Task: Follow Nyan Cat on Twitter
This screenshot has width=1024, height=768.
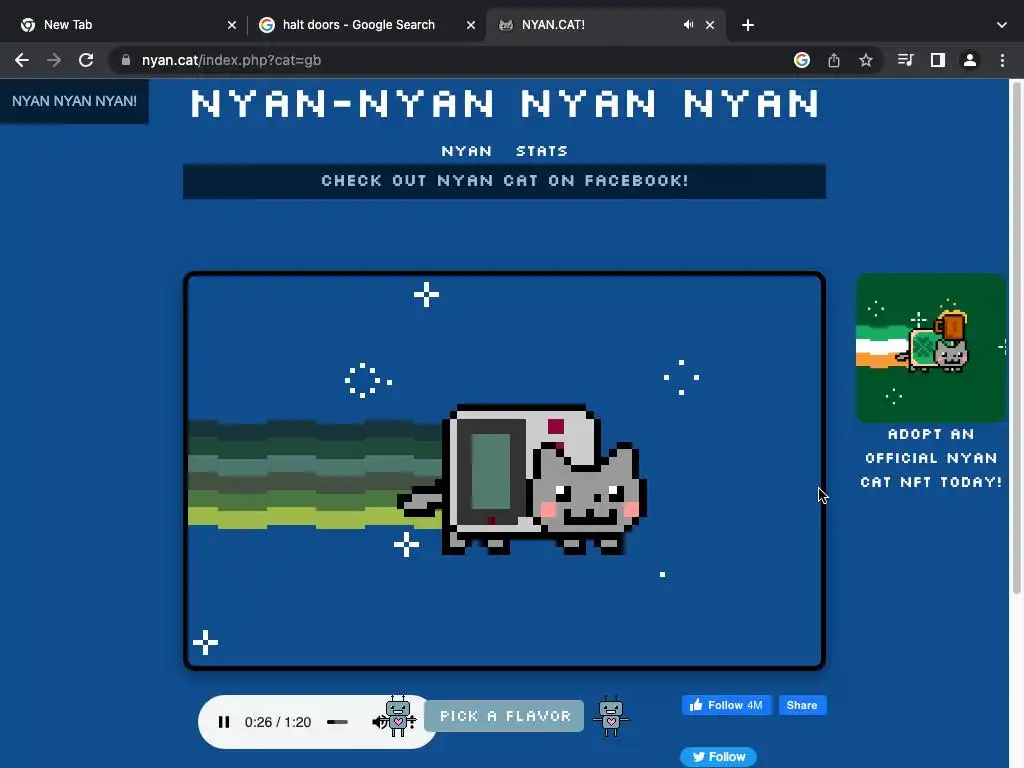Action: 718,756
